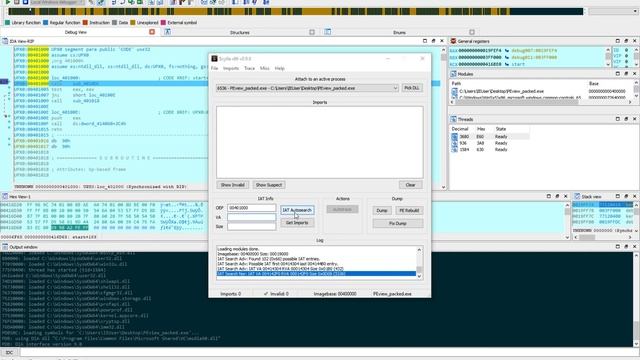640x360 pixels.
Task: Click the Modules panel icon
Action: click(x=453, y=74)
